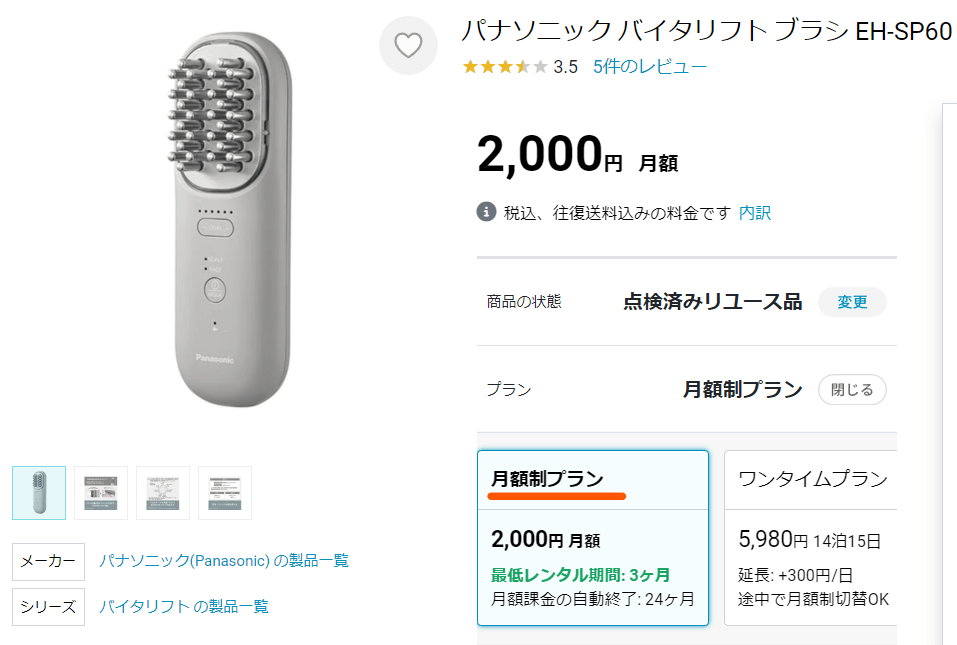Click the product title EH-SP60 heading
957x645 pixels.
point(705,31)
